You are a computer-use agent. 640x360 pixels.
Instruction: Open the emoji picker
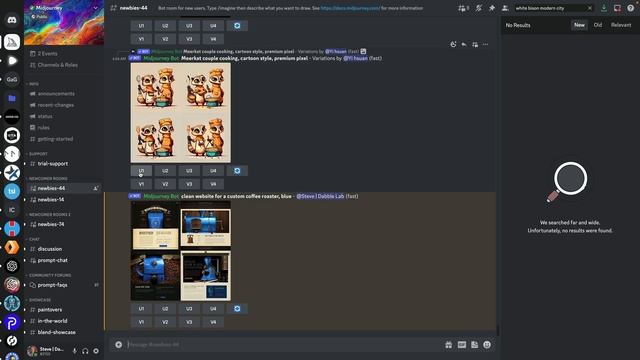click(487, 344)
